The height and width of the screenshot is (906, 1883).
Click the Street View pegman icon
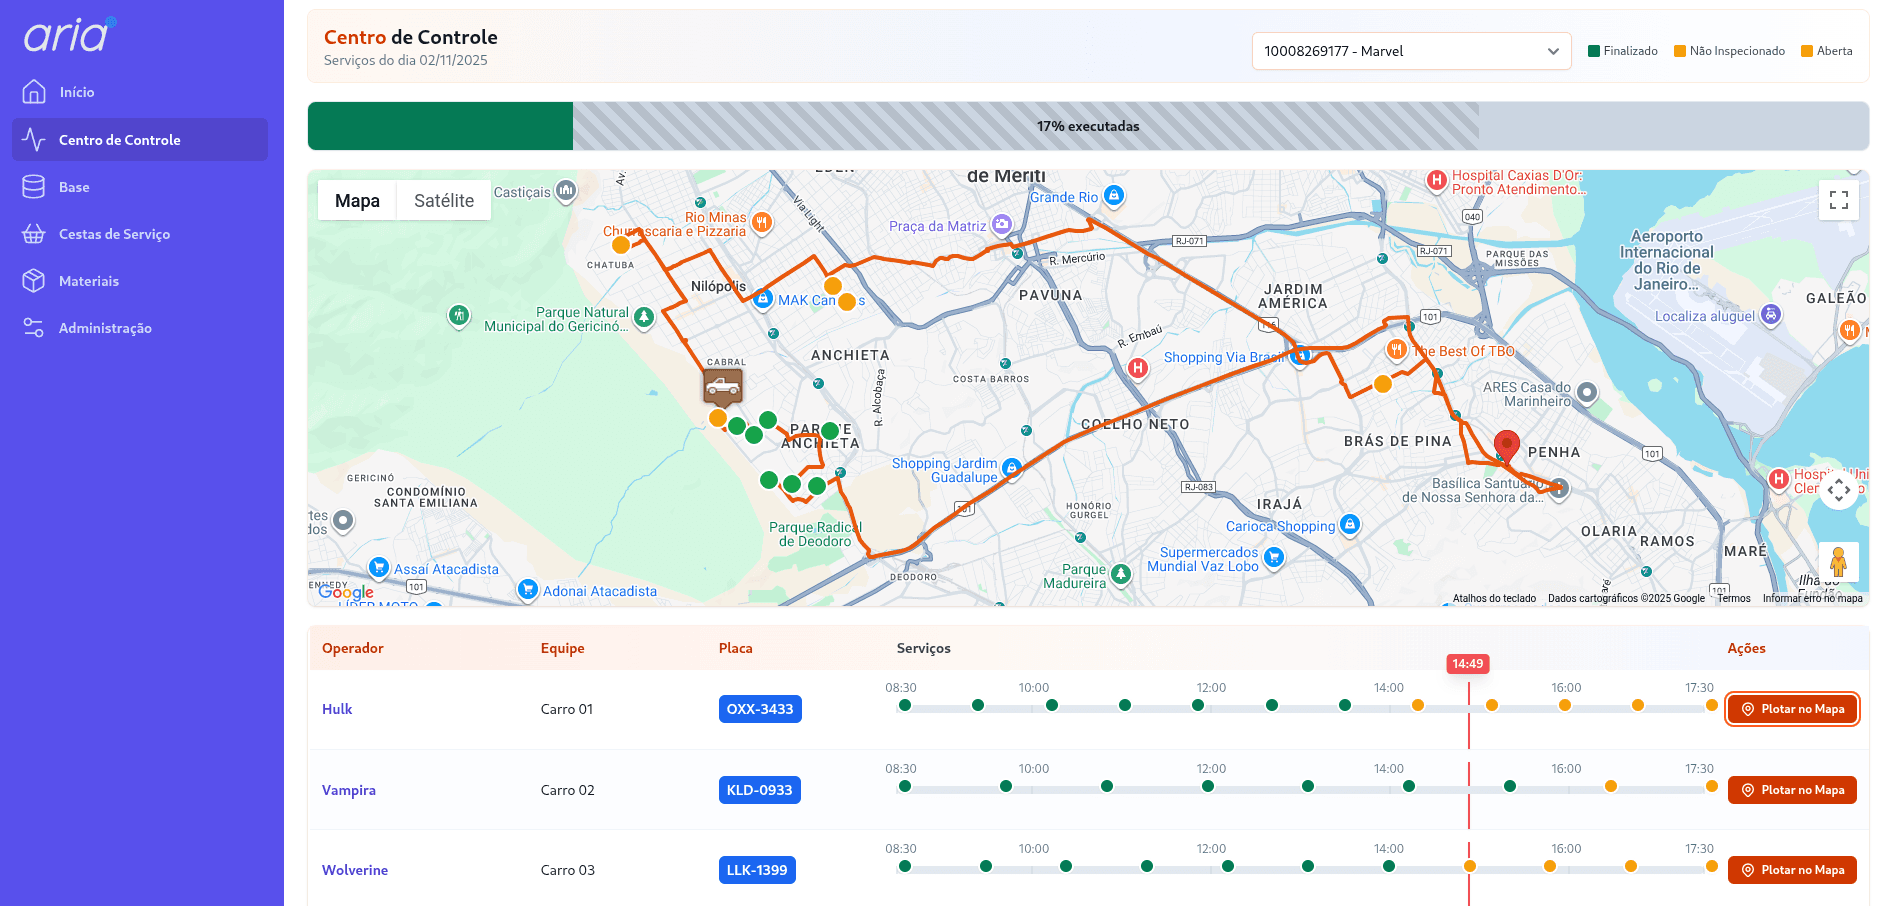(x=1838, y=562)
